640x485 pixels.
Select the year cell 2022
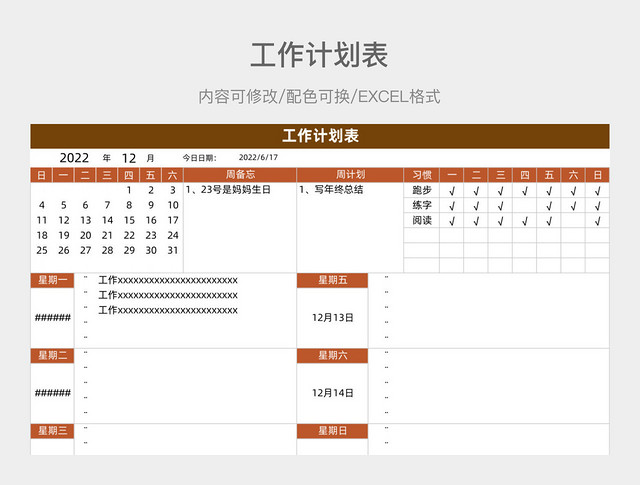point(74,158)
